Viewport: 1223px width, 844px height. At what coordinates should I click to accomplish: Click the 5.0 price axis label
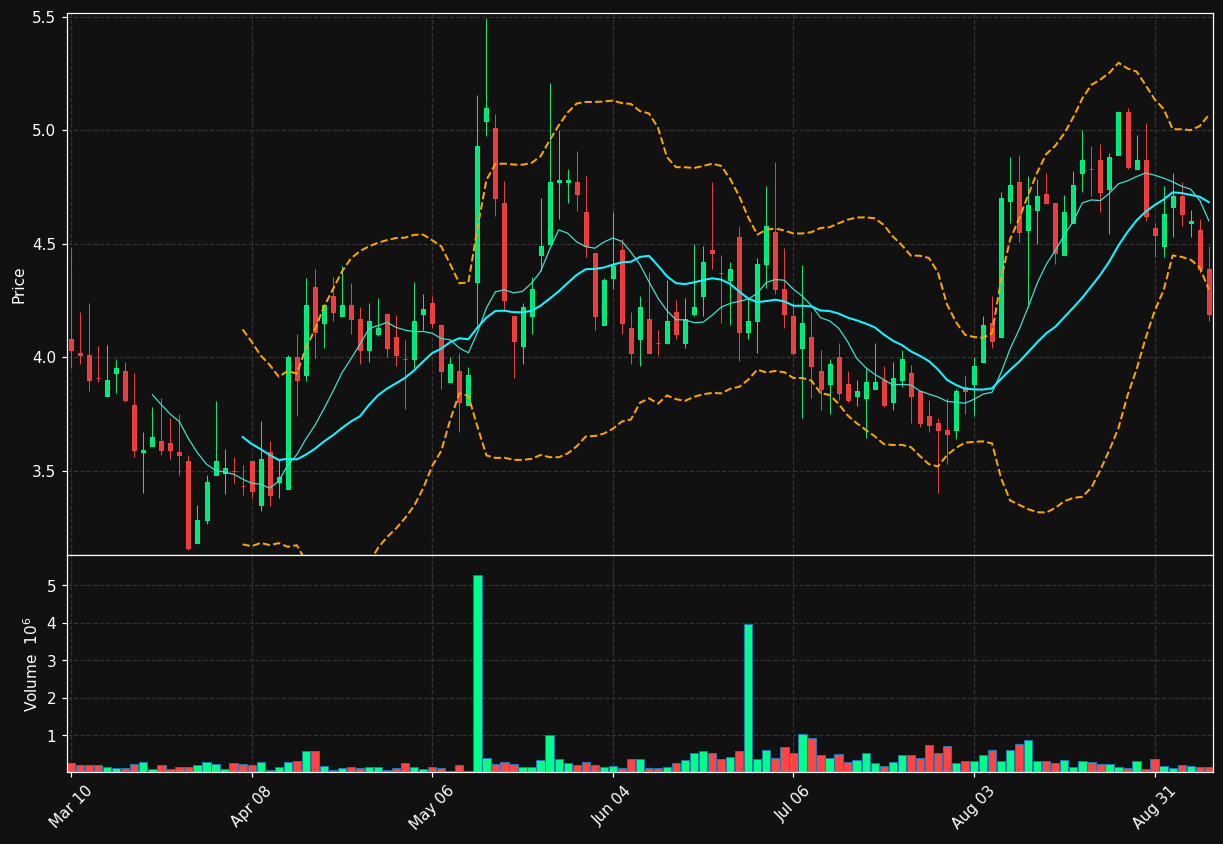point(46,131)
